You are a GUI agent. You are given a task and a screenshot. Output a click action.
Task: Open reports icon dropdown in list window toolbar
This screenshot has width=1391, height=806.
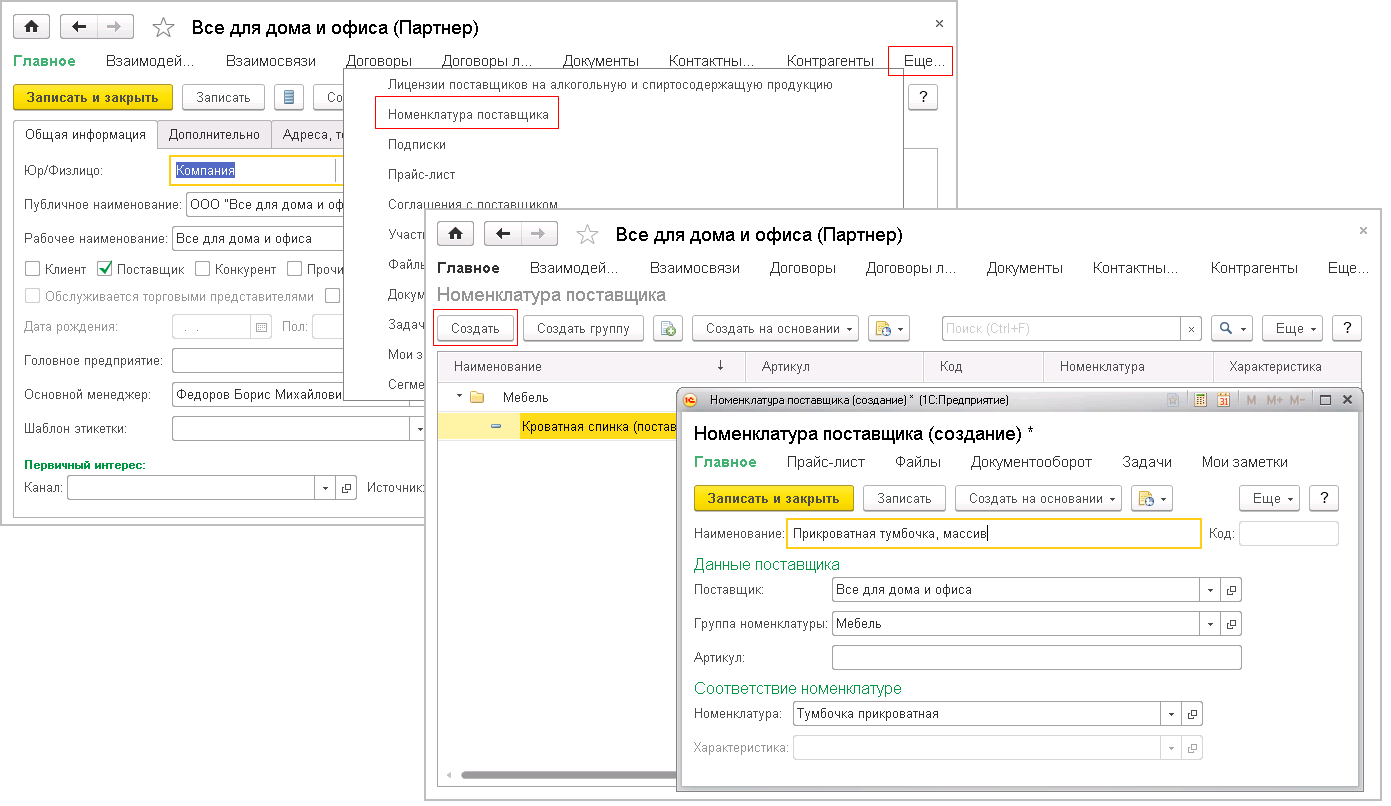pyautogui.click(x=888, y=328)
